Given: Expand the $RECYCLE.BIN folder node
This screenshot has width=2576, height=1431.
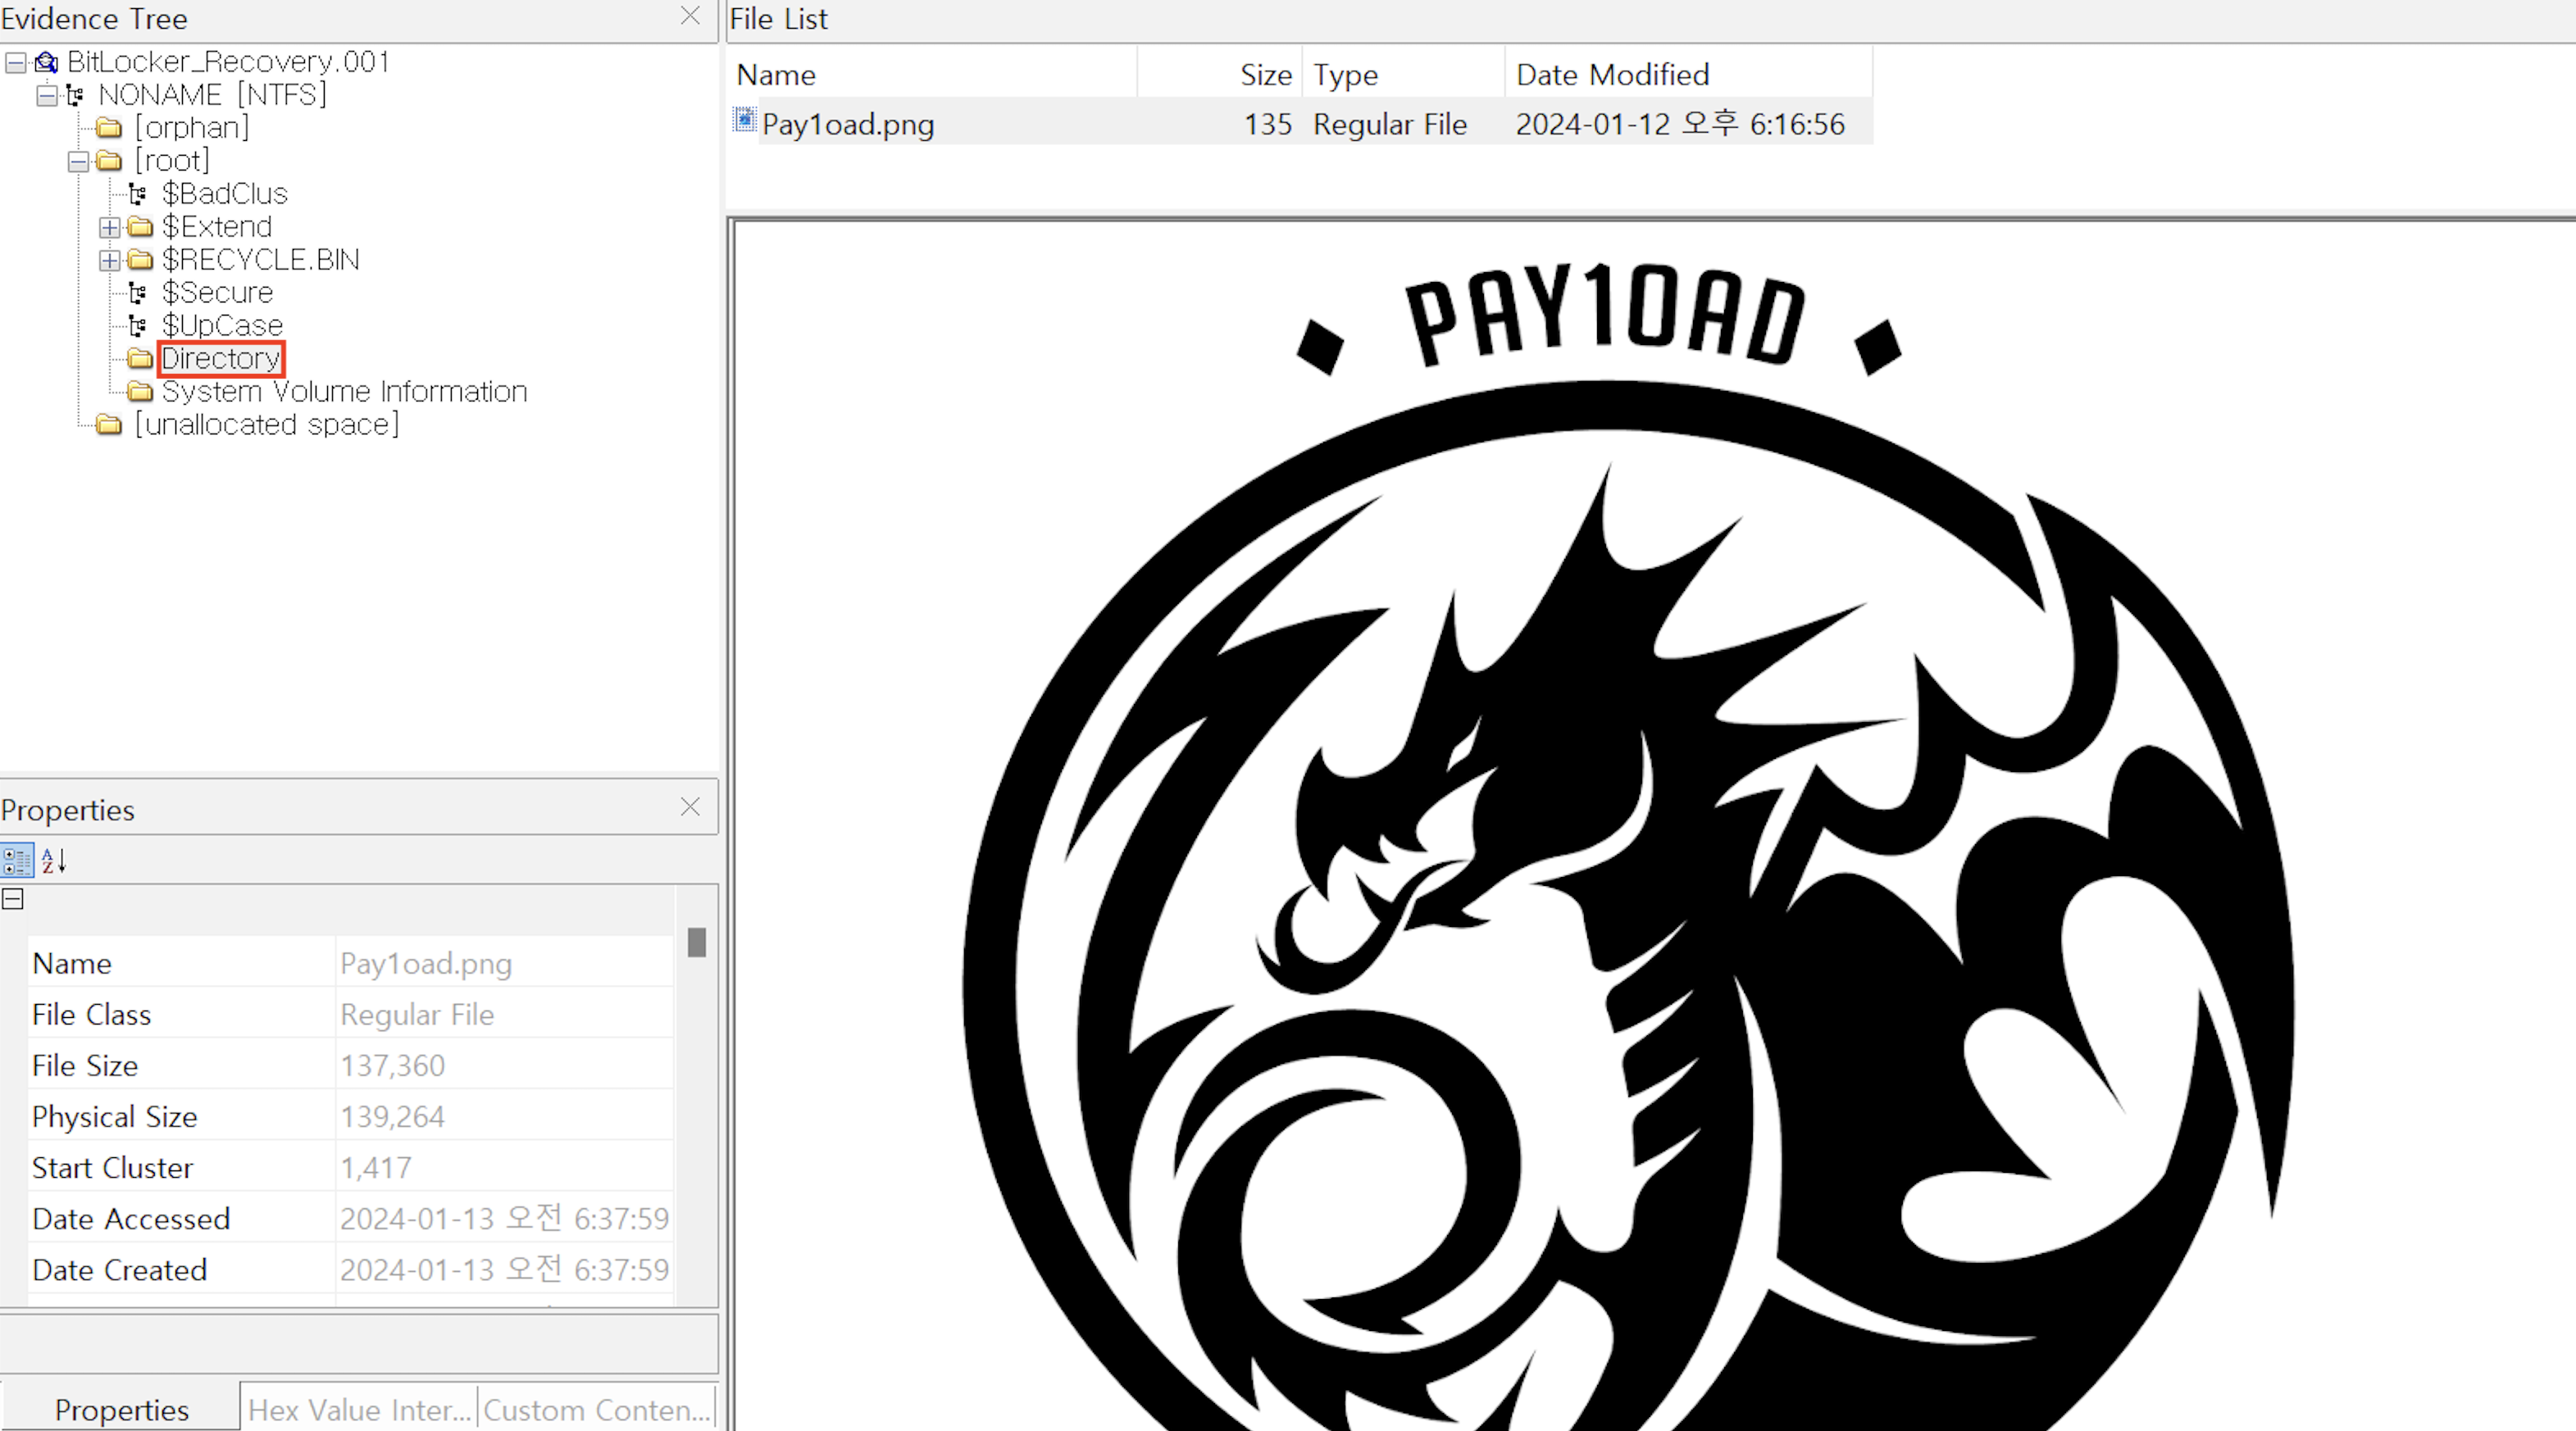Looking at the screenshot, I should pos(109,260).
